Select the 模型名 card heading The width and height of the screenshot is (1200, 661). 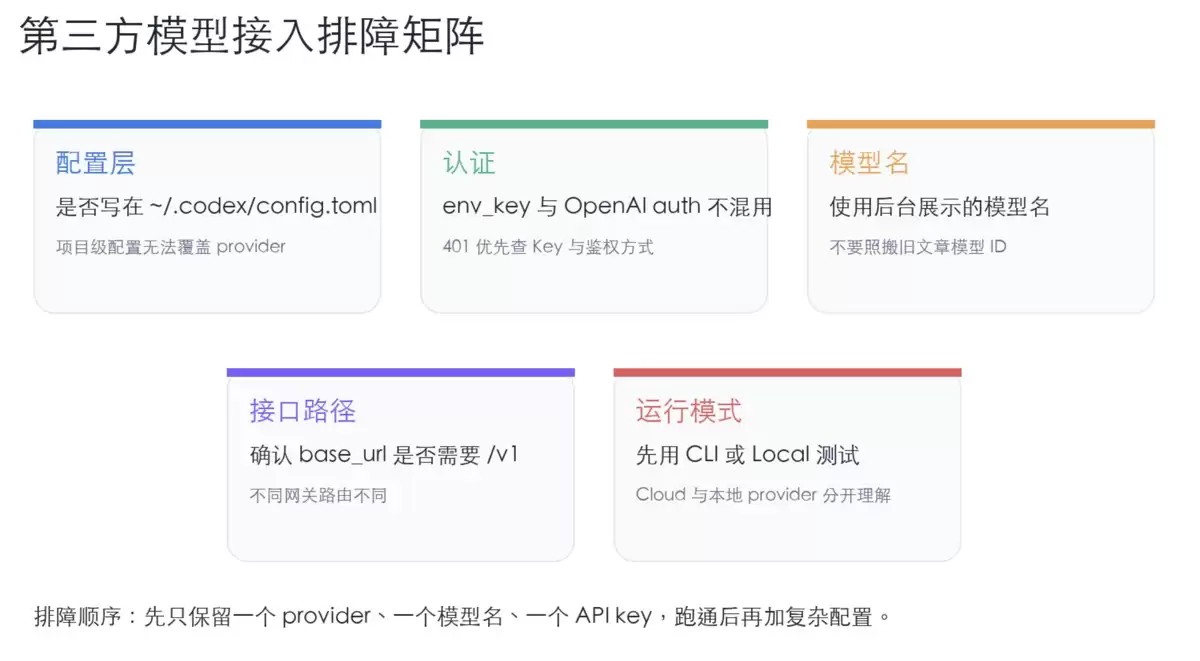click(x=869, y=163)
